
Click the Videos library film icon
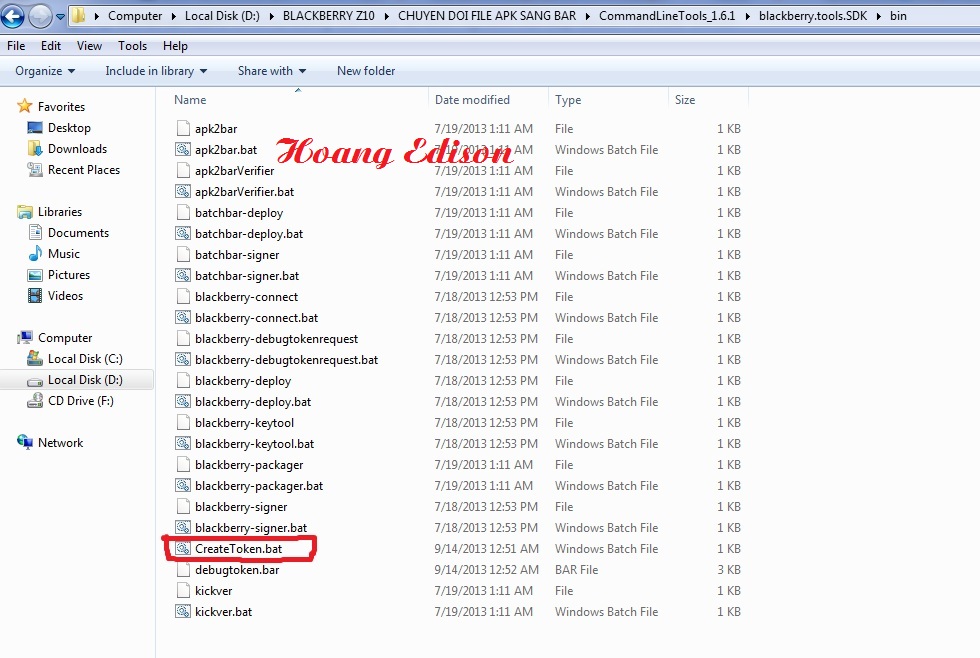click(x=35, y=296)
